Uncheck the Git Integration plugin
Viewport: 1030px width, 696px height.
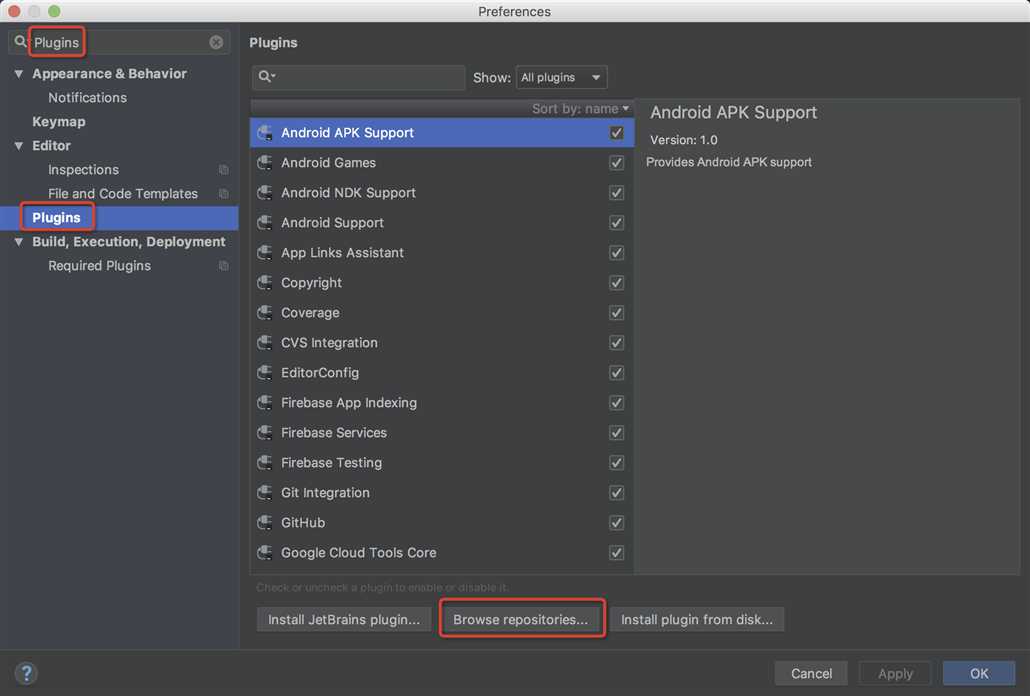coord(616,492)
